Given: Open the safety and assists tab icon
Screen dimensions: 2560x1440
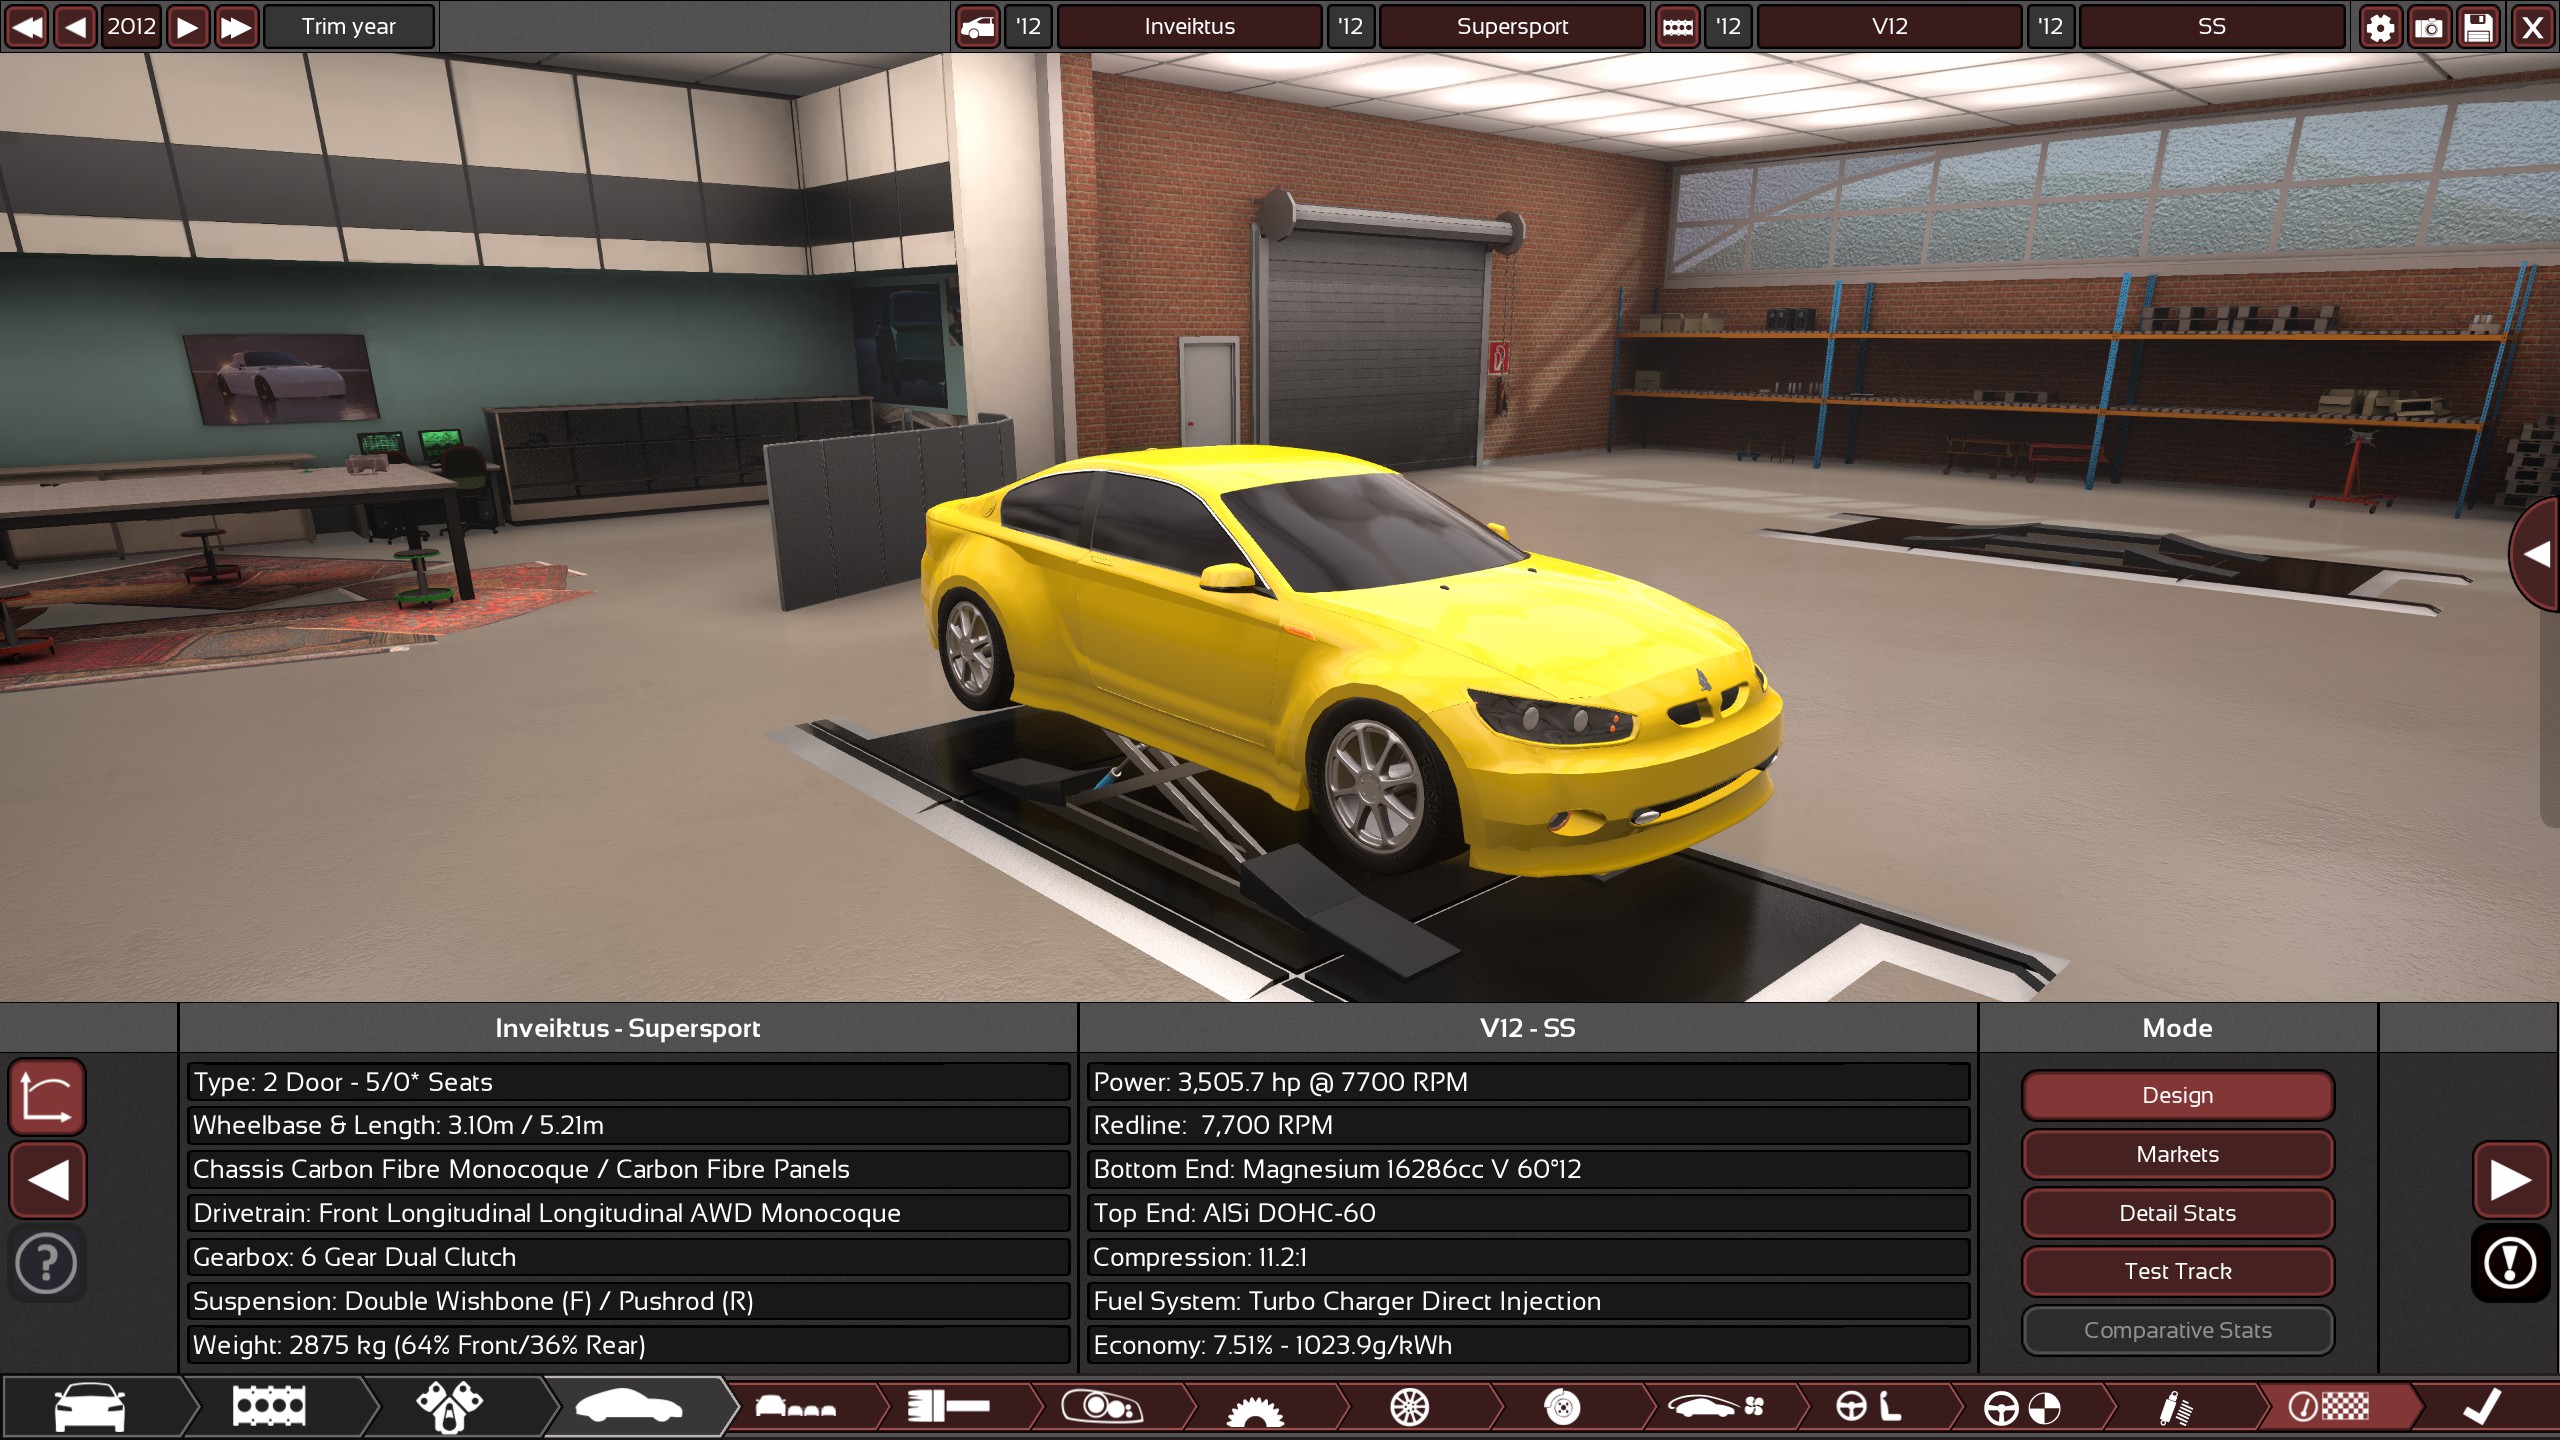Looking at the screenshot, I should click(2022, 1407).
